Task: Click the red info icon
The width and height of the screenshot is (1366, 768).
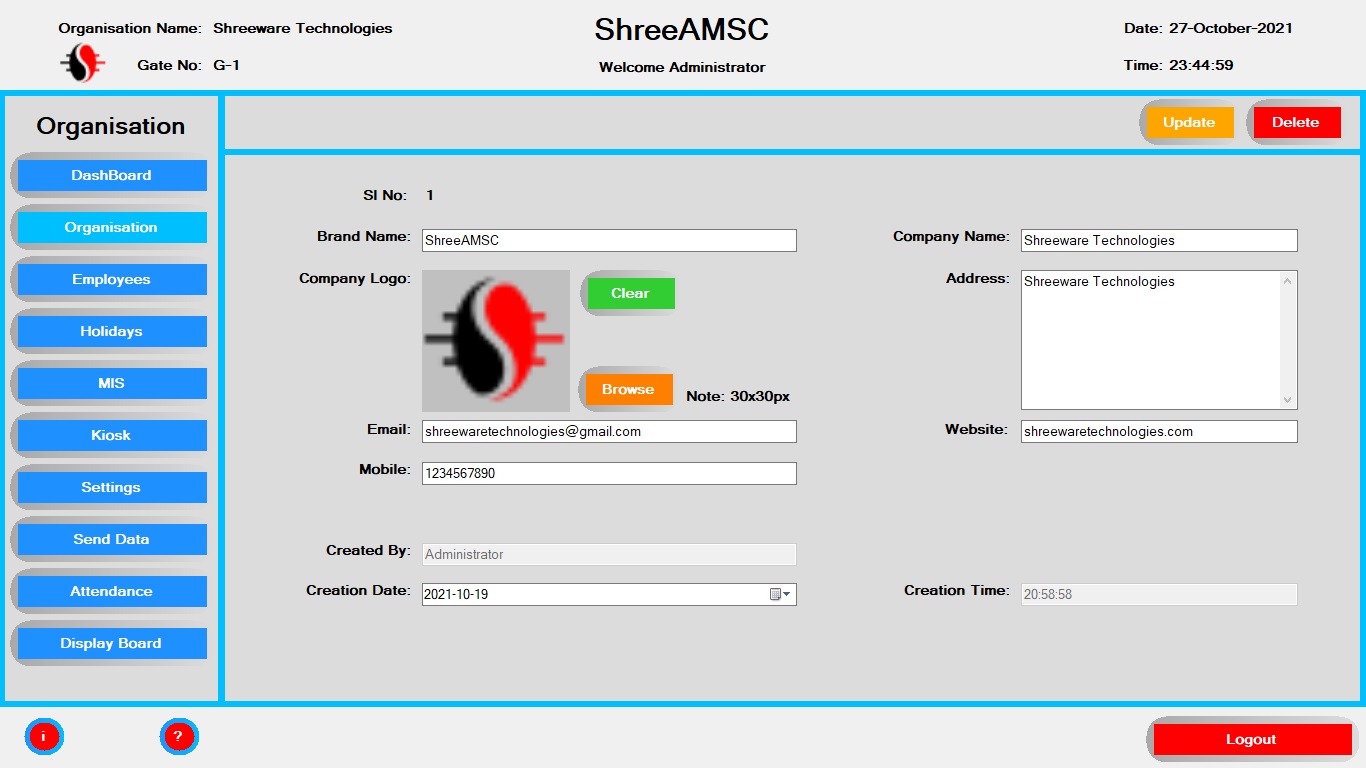Action: click(43, 737)
